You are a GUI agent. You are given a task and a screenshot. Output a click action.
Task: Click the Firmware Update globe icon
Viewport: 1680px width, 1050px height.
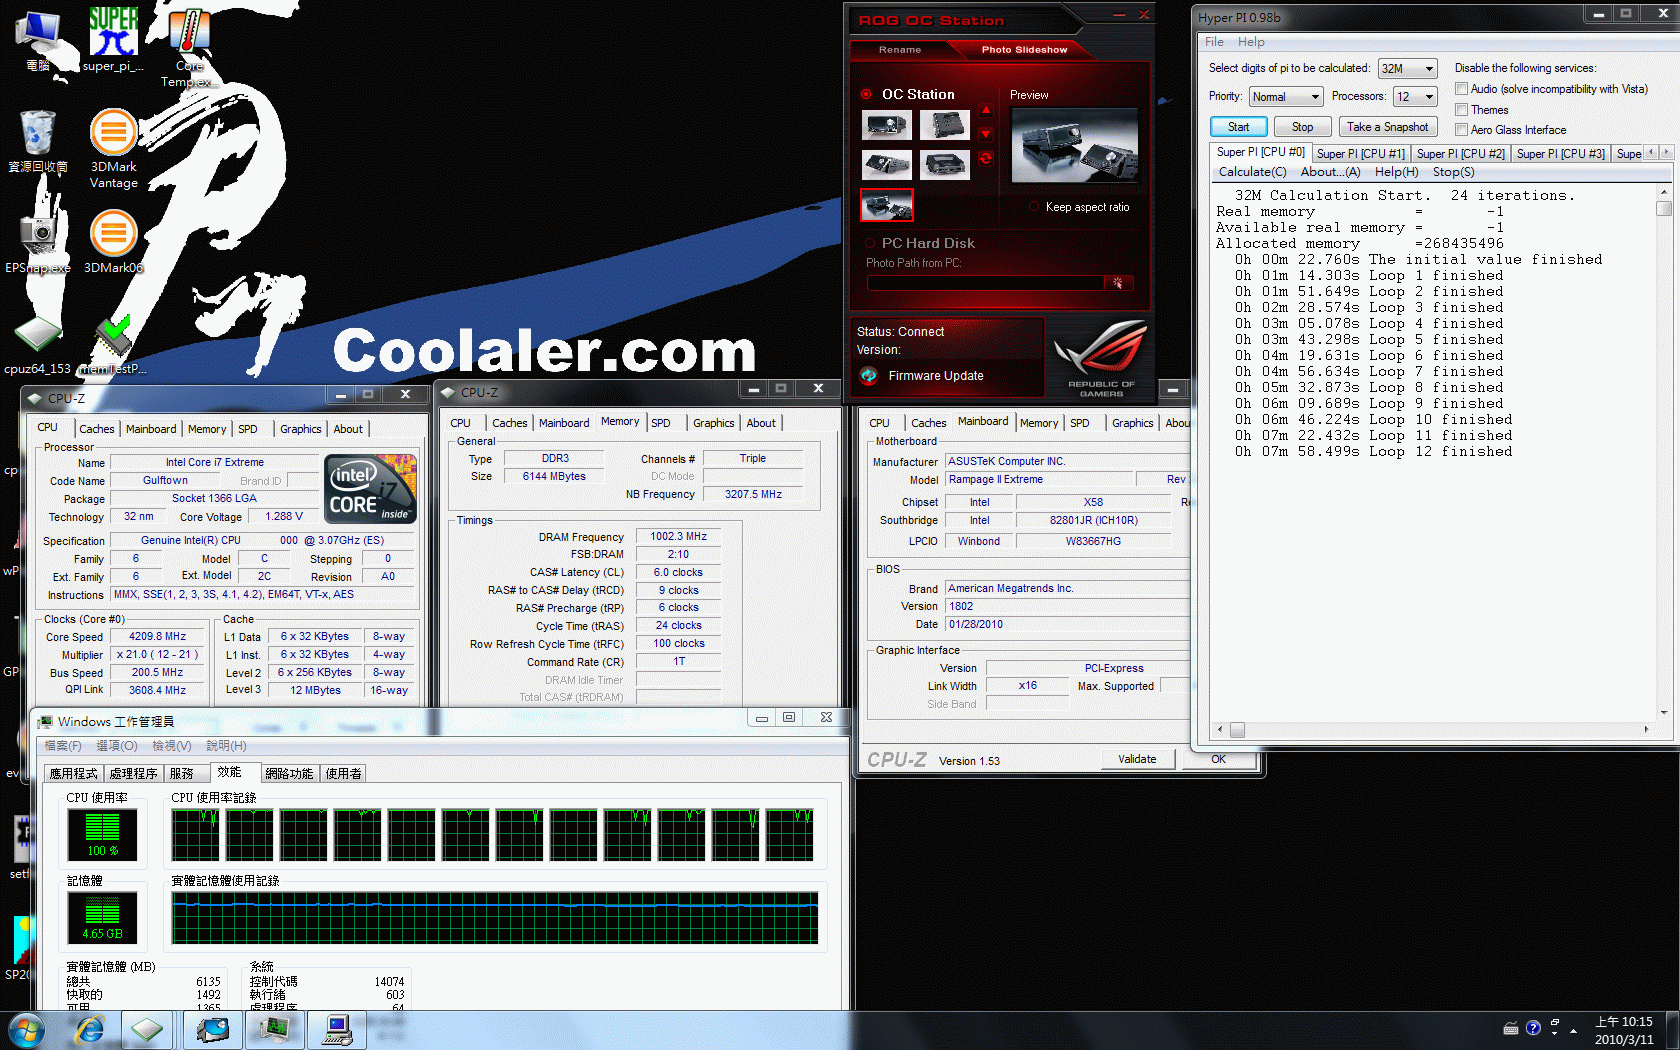pyautogui.click(x=868, y=375)
